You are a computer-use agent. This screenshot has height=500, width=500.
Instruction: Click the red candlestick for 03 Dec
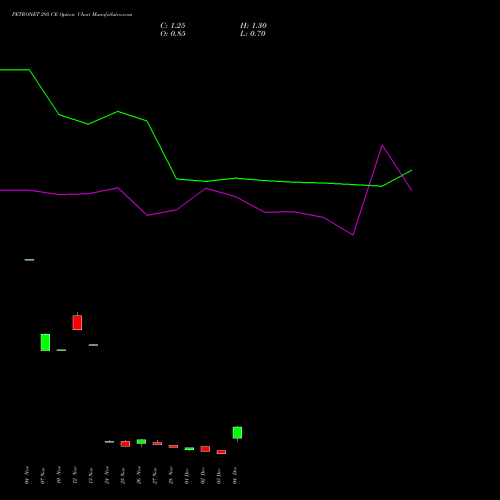coord(221,452)
